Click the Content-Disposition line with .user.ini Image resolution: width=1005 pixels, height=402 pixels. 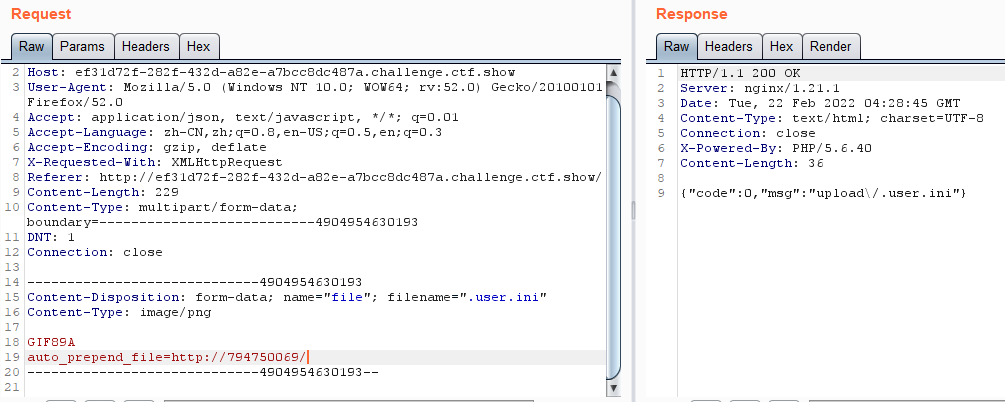pyautogui.click(x=287, y=297)
